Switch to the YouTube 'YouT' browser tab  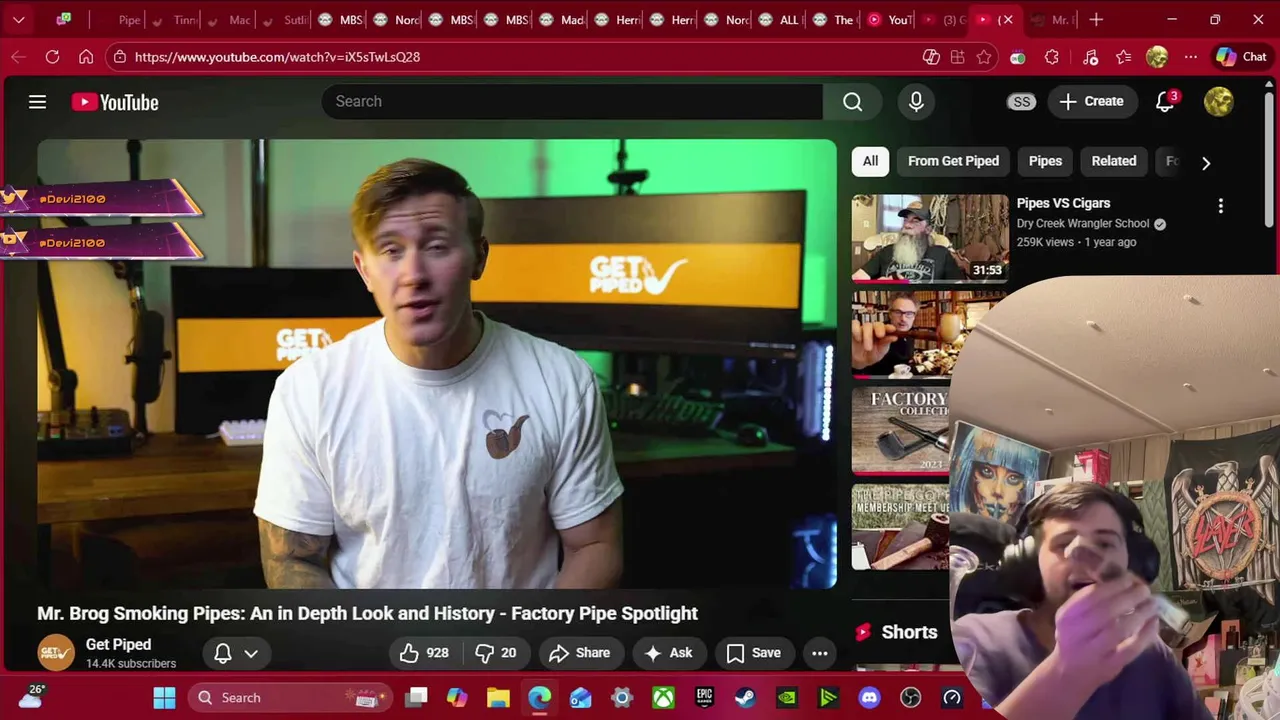889,19
